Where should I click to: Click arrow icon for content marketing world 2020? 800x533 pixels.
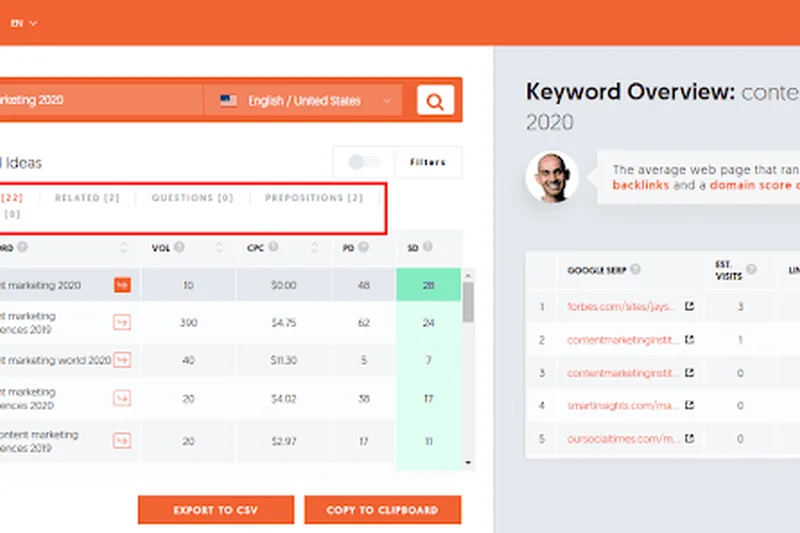[x=122, y=359]
